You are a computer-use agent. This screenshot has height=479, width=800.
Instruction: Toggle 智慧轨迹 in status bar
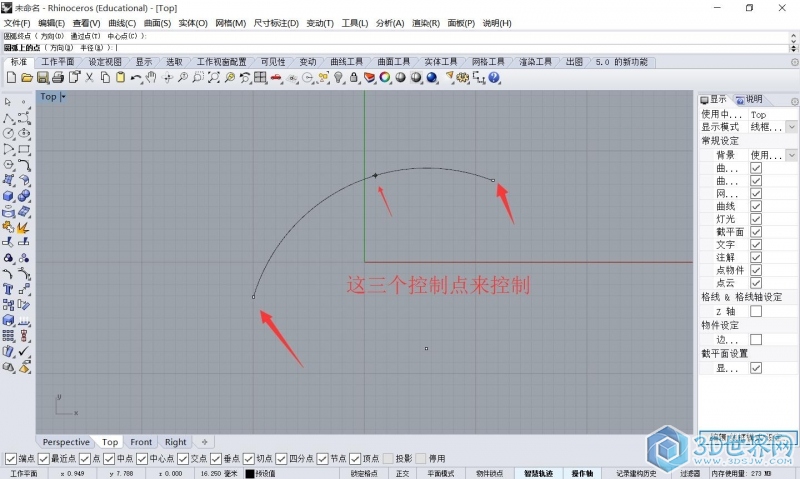(538, 473)
